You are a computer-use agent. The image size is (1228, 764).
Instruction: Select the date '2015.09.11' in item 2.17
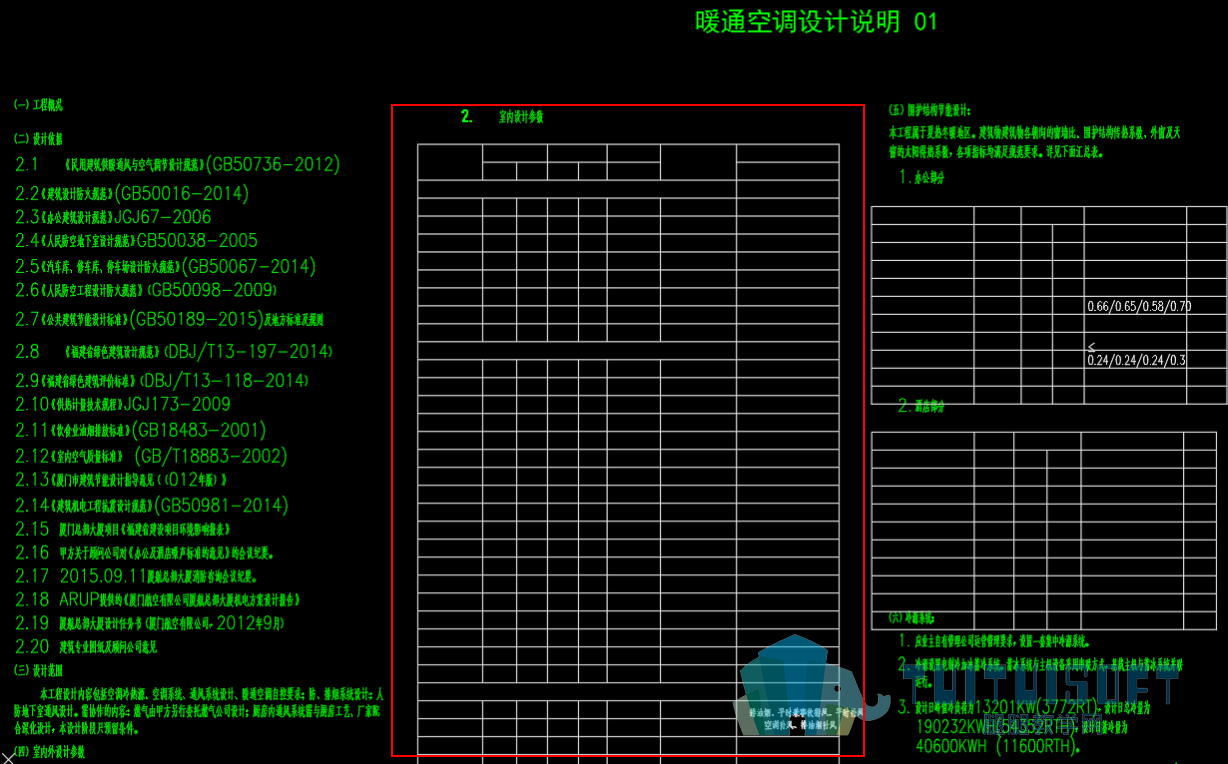click(102, 576)
